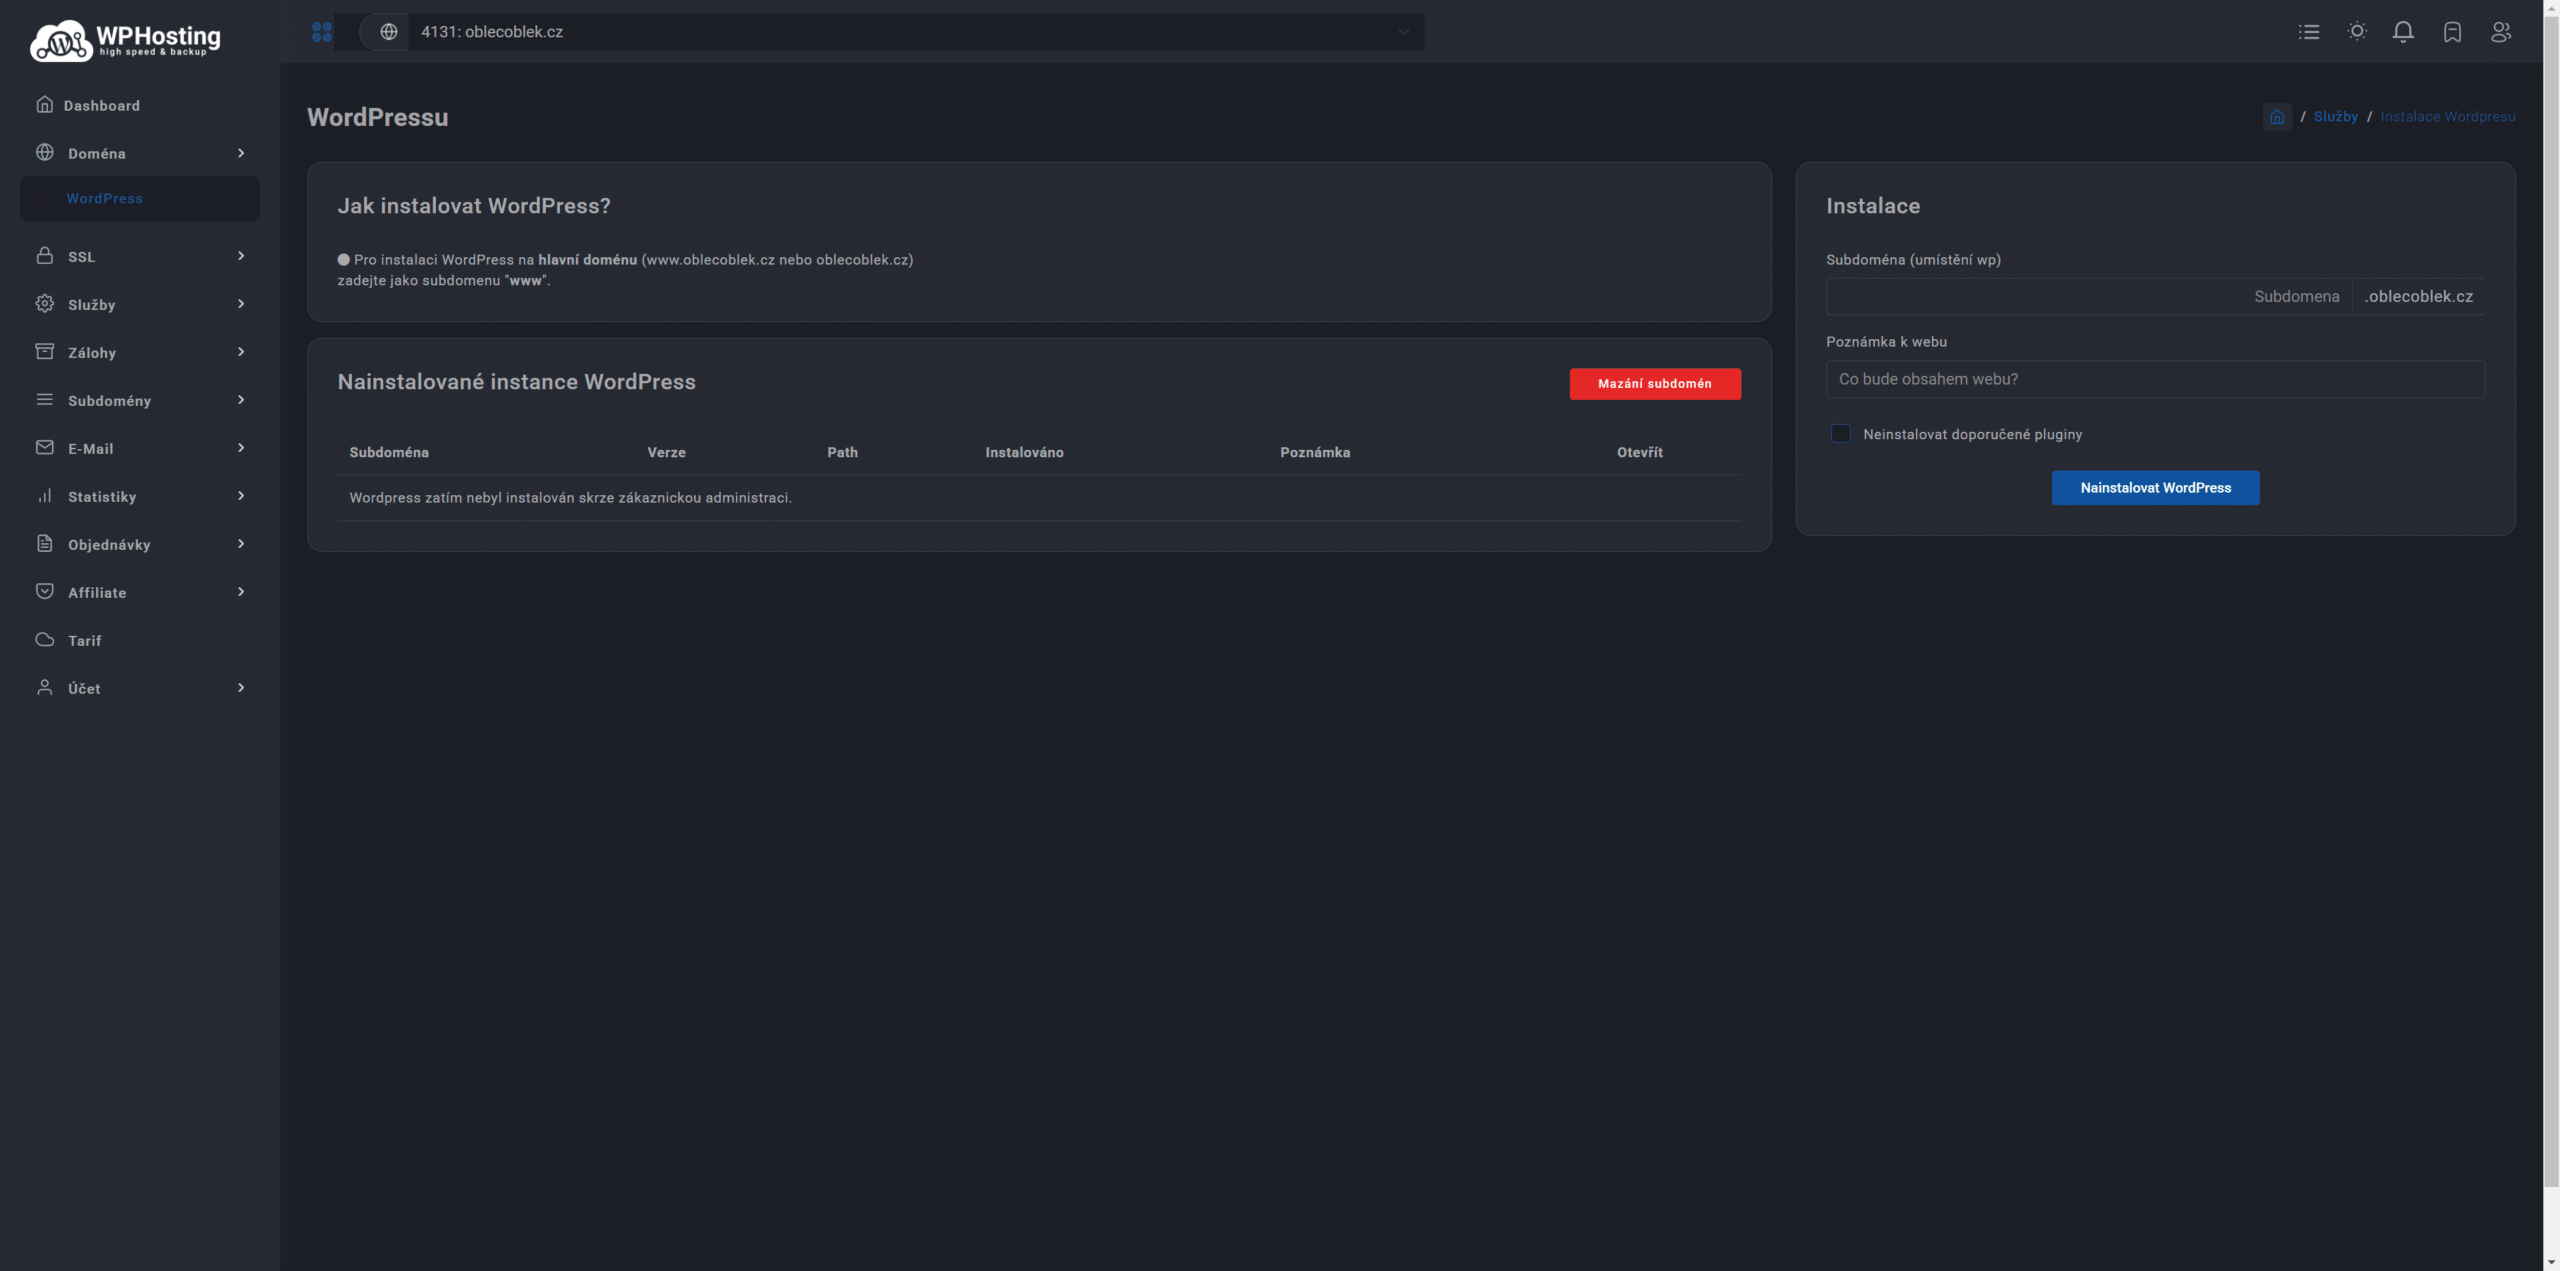Image resolution: width=2560 pixels, height=1271 pixels.
Task: Open Dashboard from the sidebar
Action: coord(140,105)
